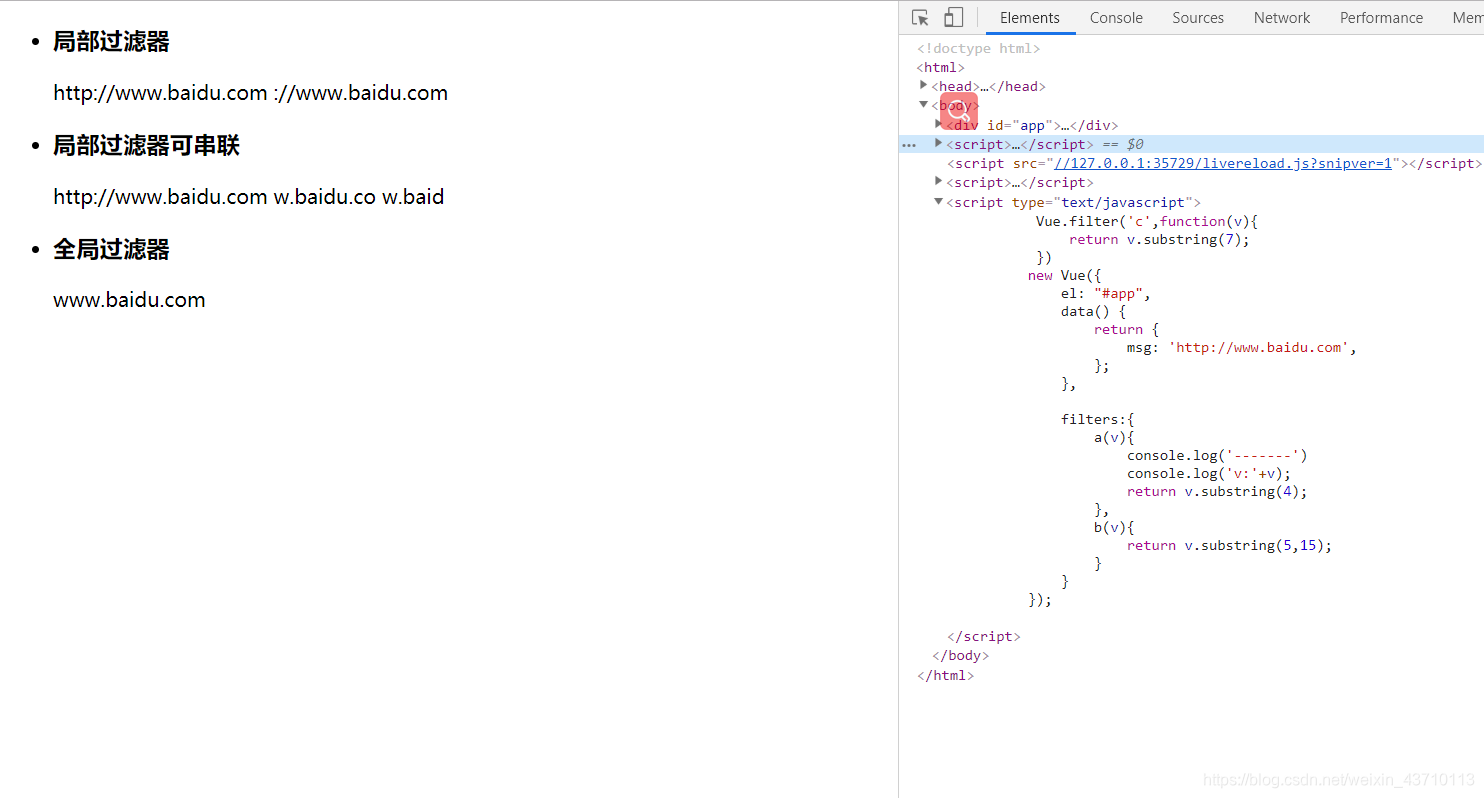Open the Elements tab

[x=1029, y=18]
